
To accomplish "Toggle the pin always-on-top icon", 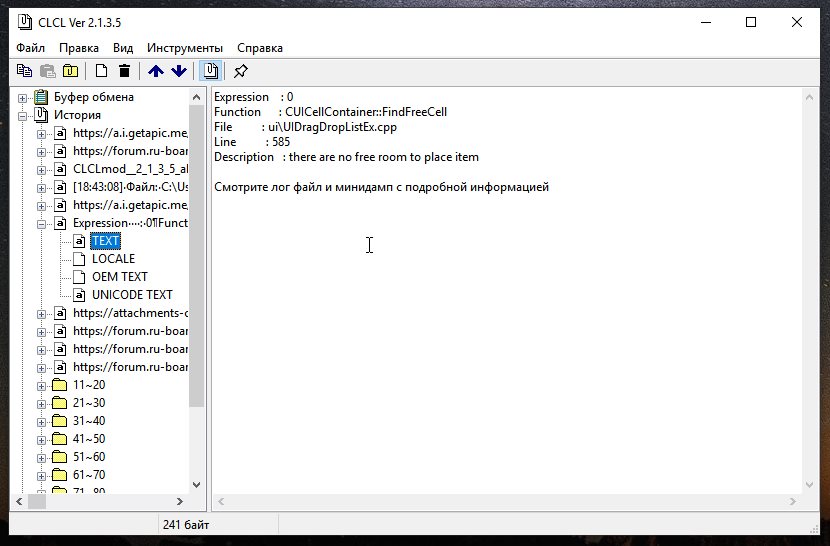I will tap(241, 71).
